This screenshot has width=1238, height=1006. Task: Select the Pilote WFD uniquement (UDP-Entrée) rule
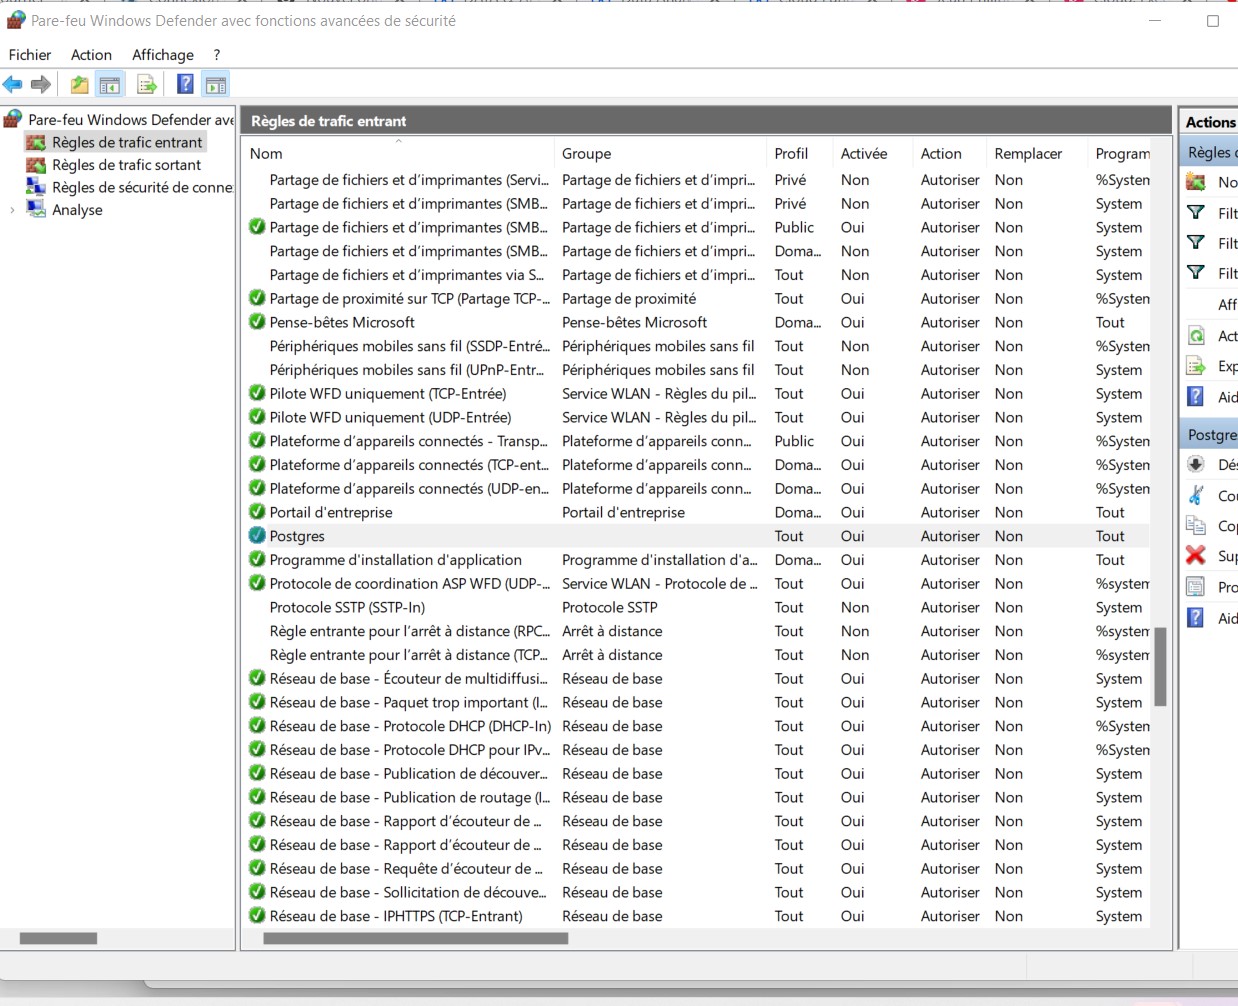pyautogui.click(x=390, y=417)
